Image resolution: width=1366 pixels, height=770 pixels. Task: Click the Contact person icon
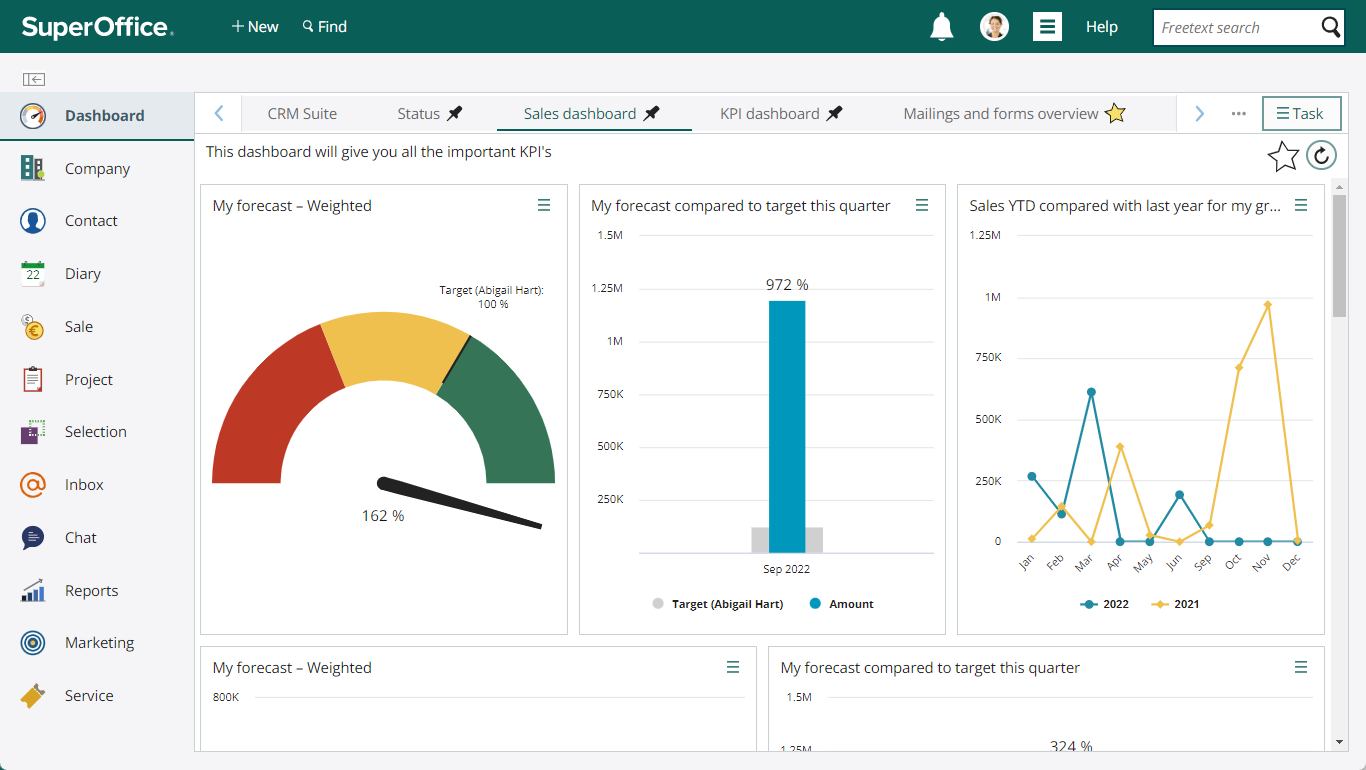33,221
